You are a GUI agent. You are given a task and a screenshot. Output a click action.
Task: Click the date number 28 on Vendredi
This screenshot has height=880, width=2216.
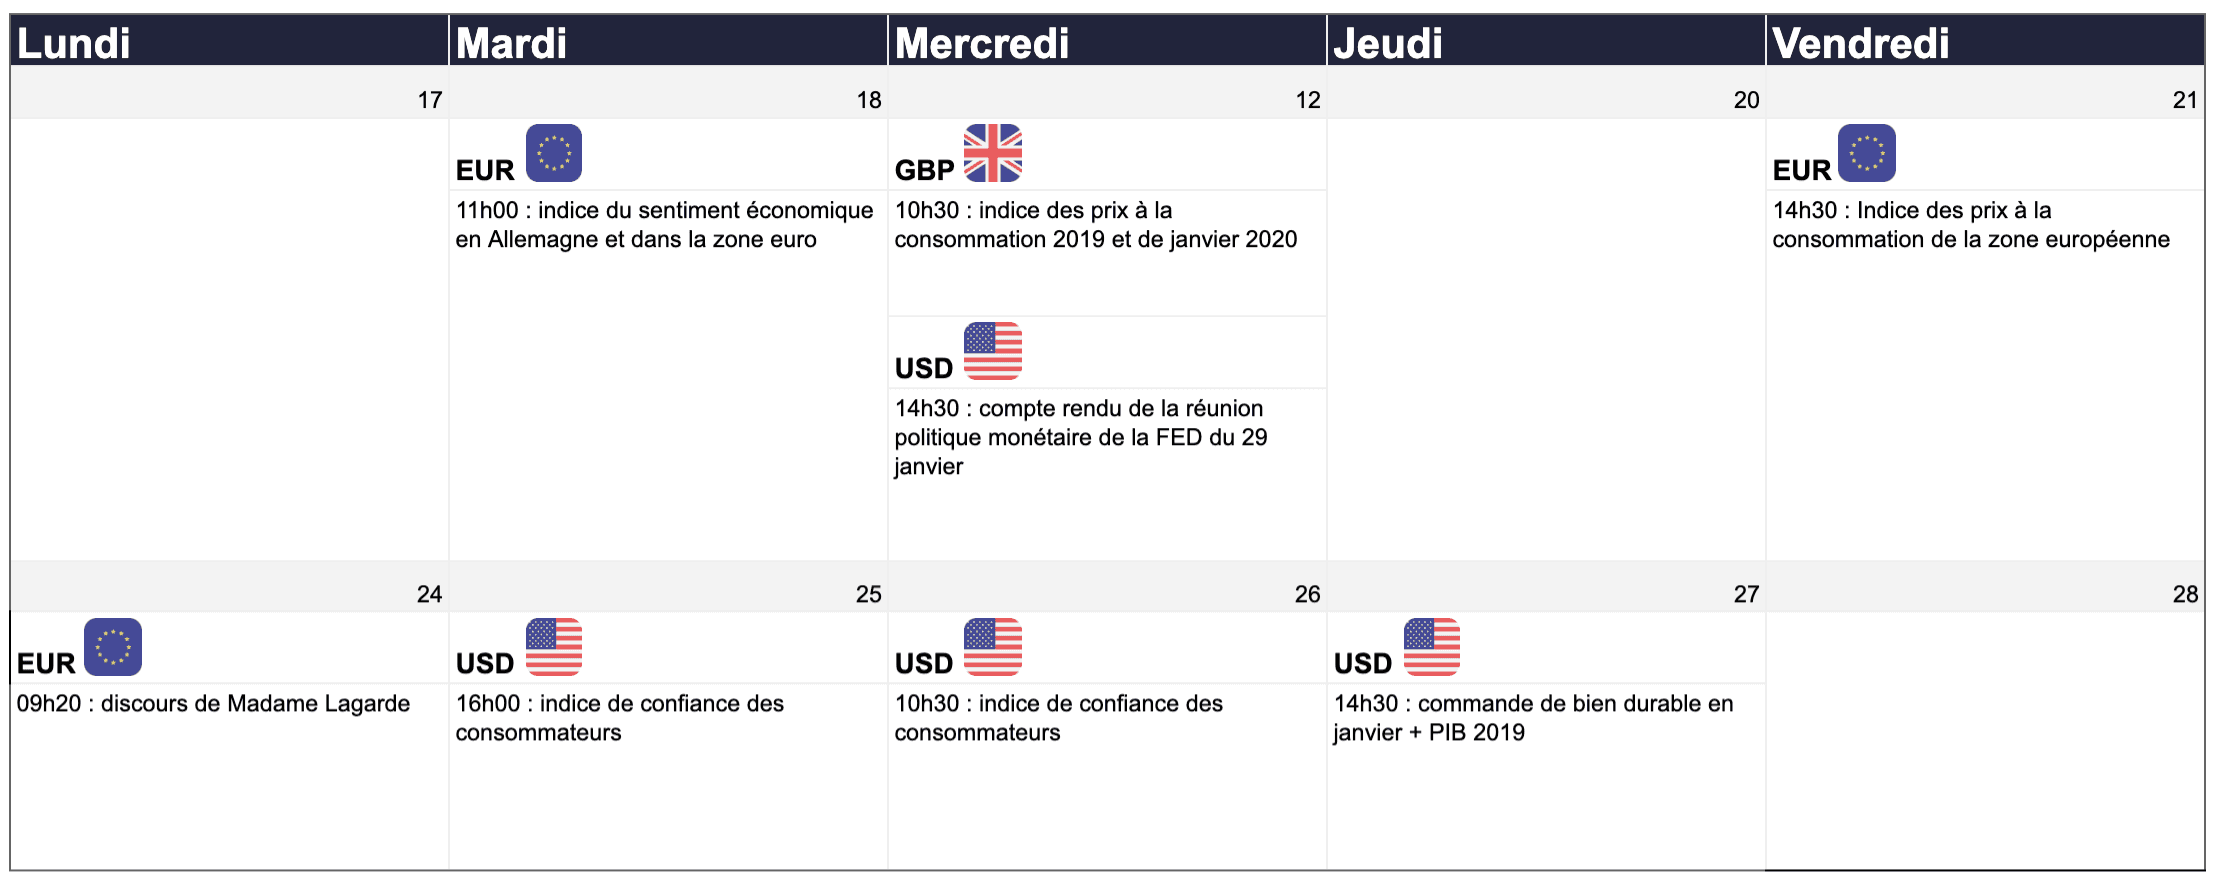(2185, 594)
